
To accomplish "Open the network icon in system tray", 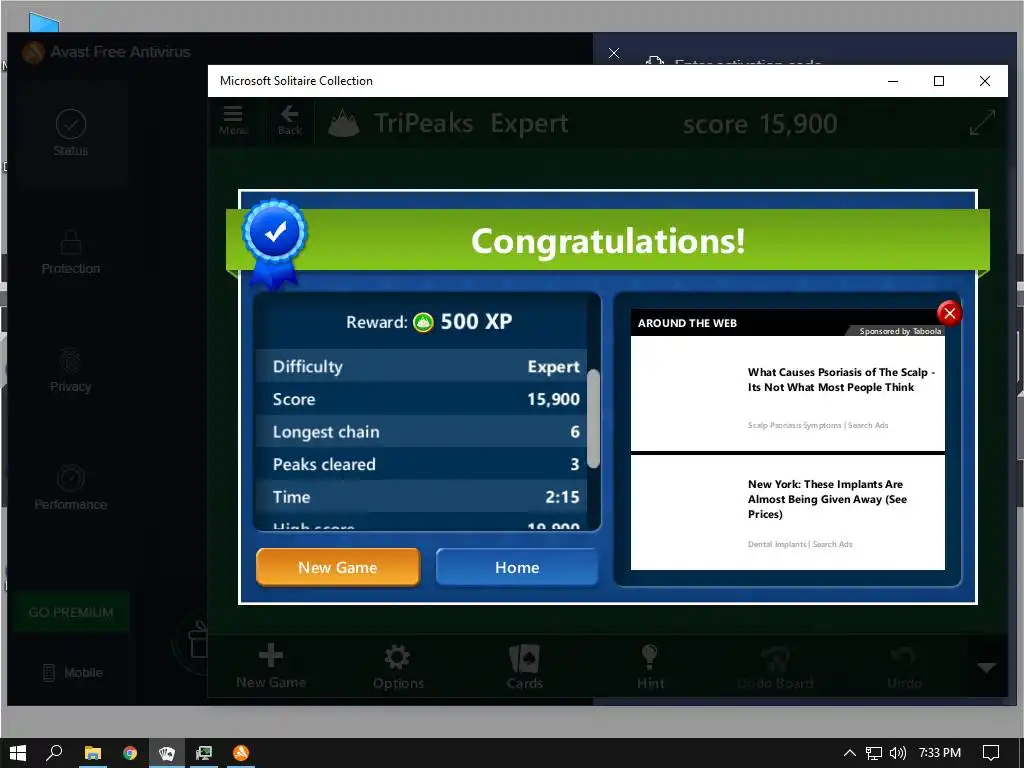I will (874, 753).
